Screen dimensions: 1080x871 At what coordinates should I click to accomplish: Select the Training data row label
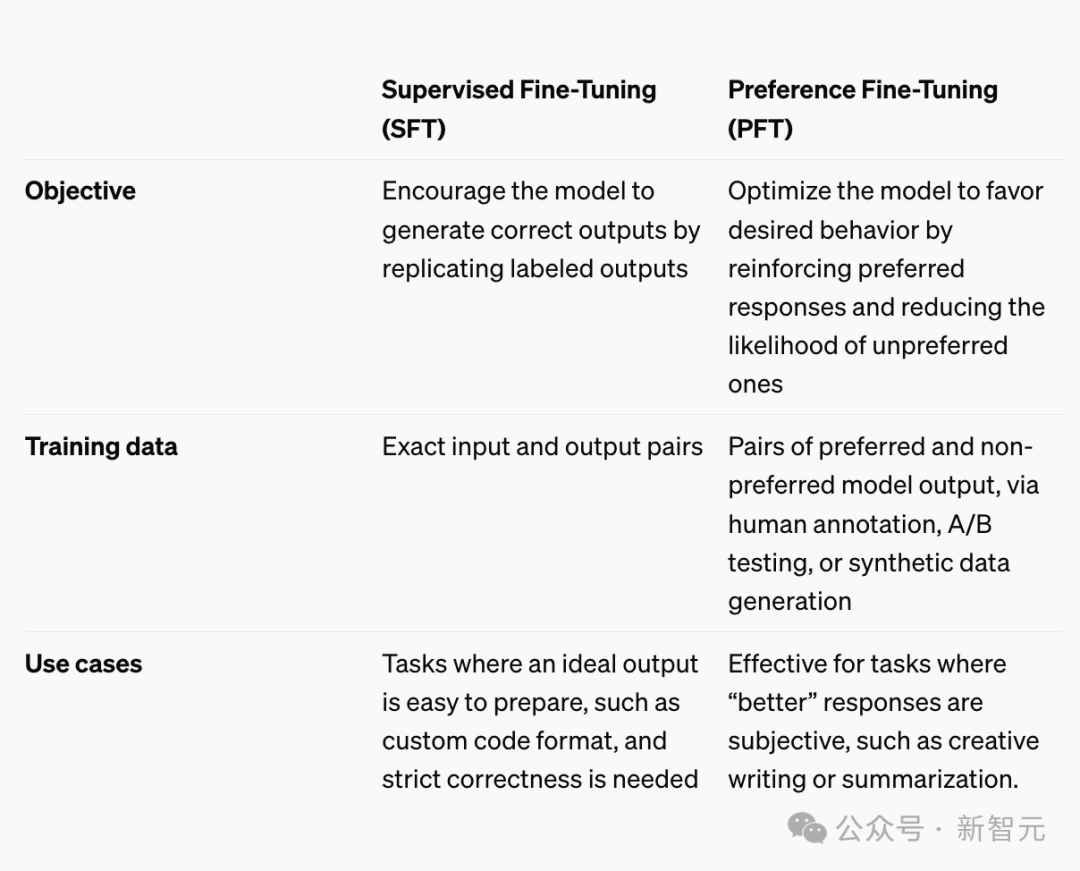coord(101,446)
